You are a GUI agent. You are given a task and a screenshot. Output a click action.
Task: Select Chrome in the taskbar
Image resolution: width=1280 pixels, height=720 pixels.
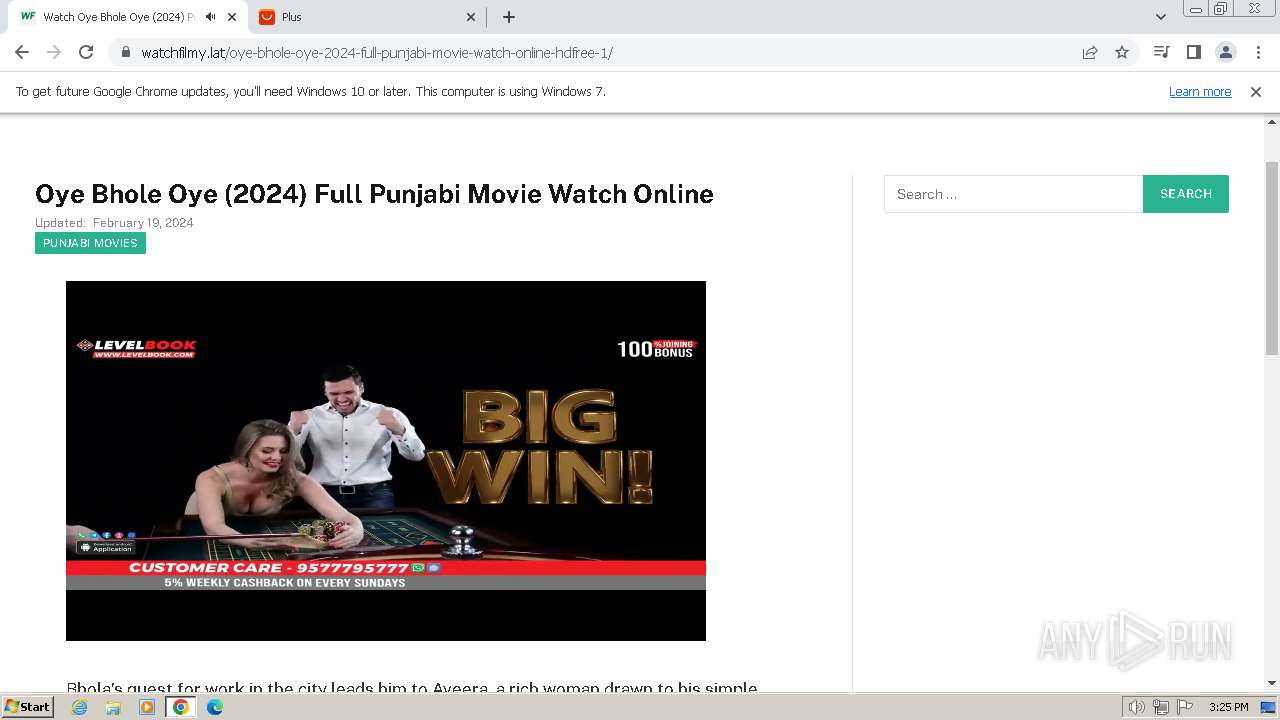click(181, 707)
